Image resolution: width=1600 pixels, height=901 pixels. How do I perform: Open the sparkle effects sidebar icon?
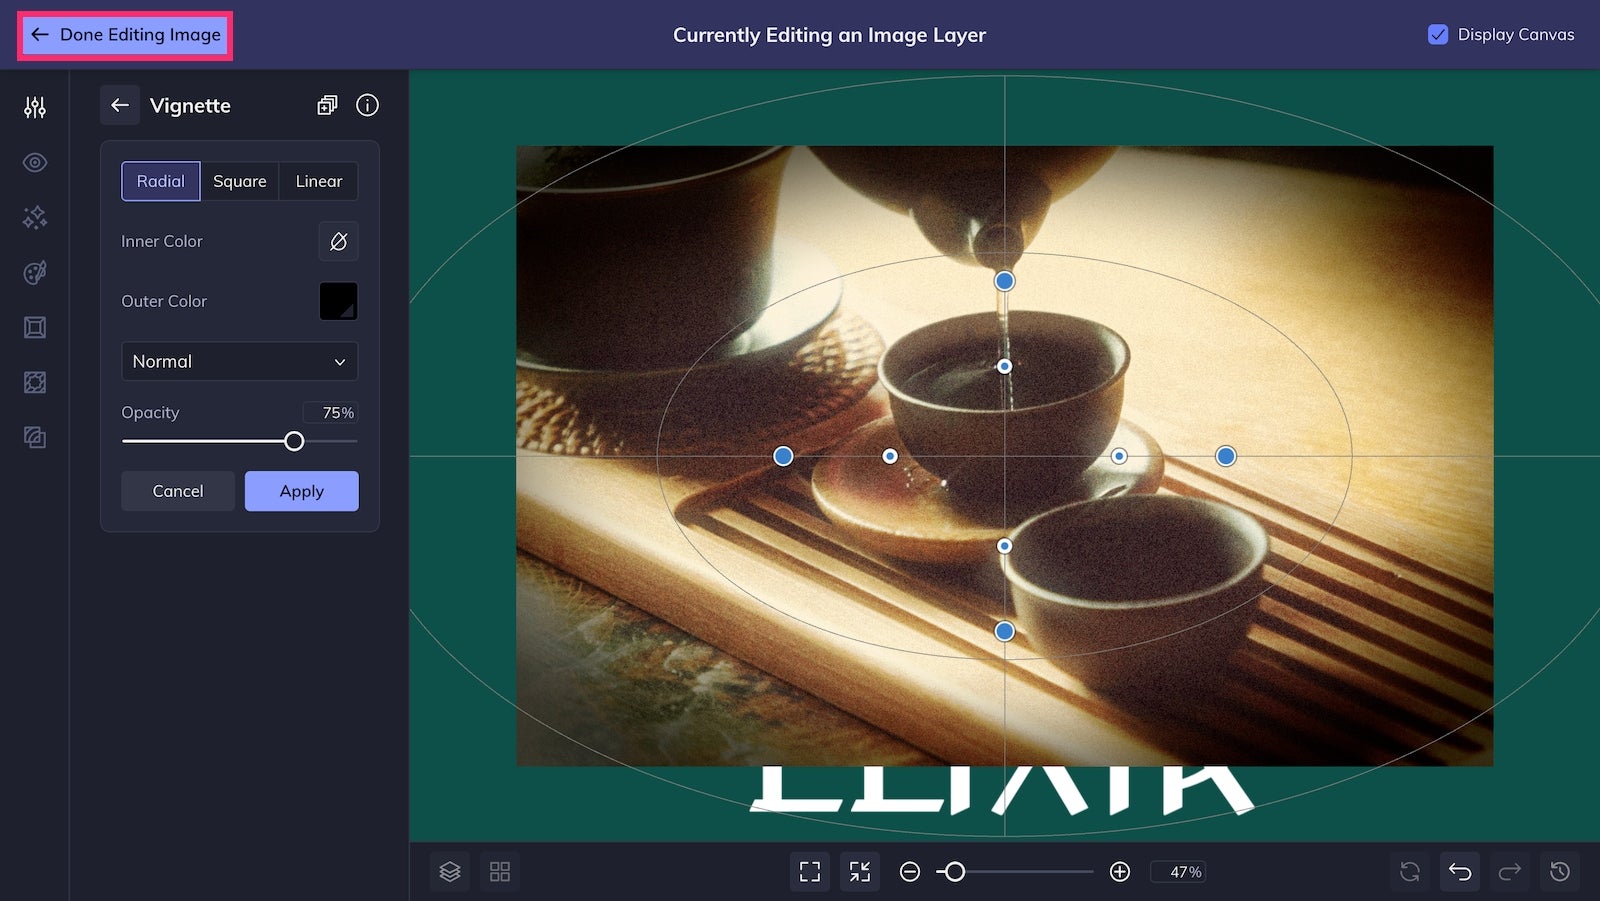coord(35,217)
